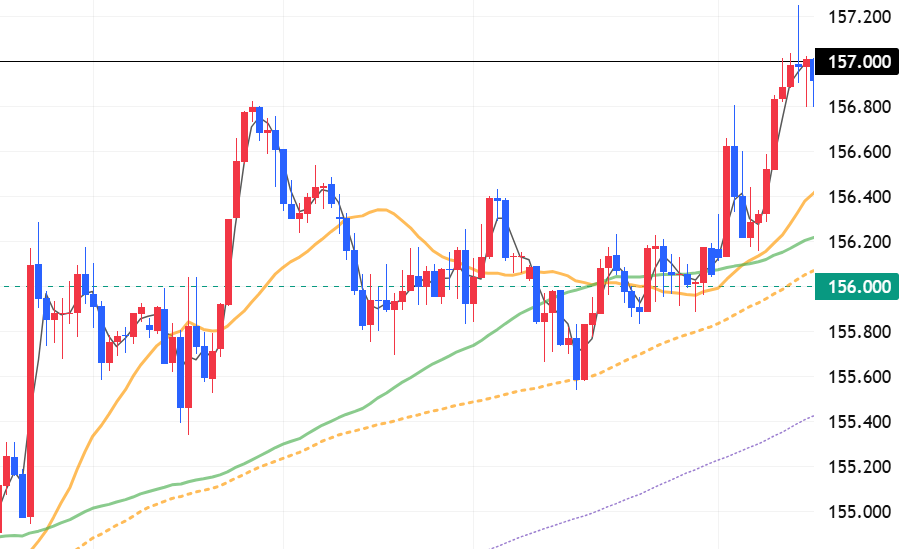Click the 156.400 price scale value

click(x=859, y=197)
